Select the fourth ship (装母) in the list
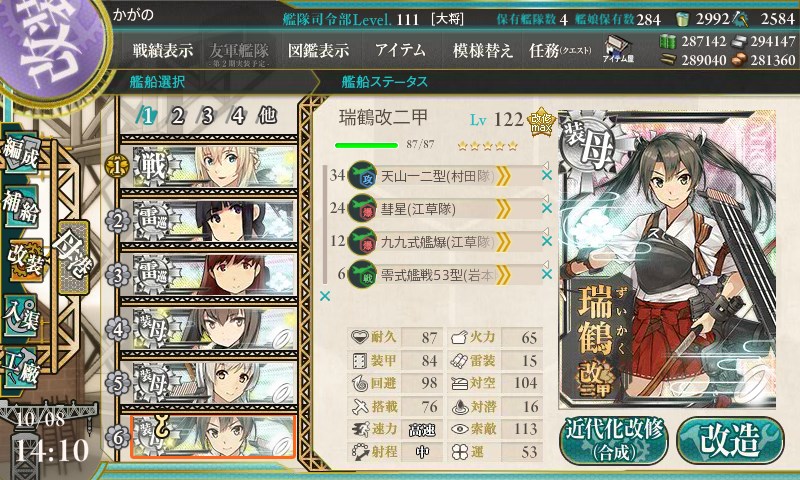This screenshot has width=800, height=480. 208,329
